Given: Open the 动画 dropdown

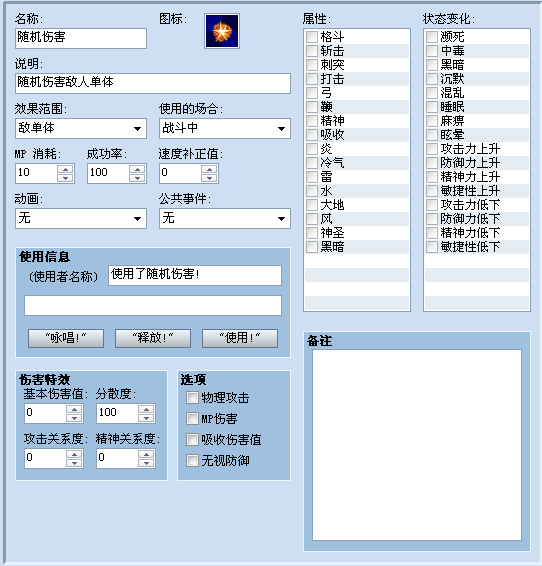Looking at the screenshot, I should (x=81, y=218).
